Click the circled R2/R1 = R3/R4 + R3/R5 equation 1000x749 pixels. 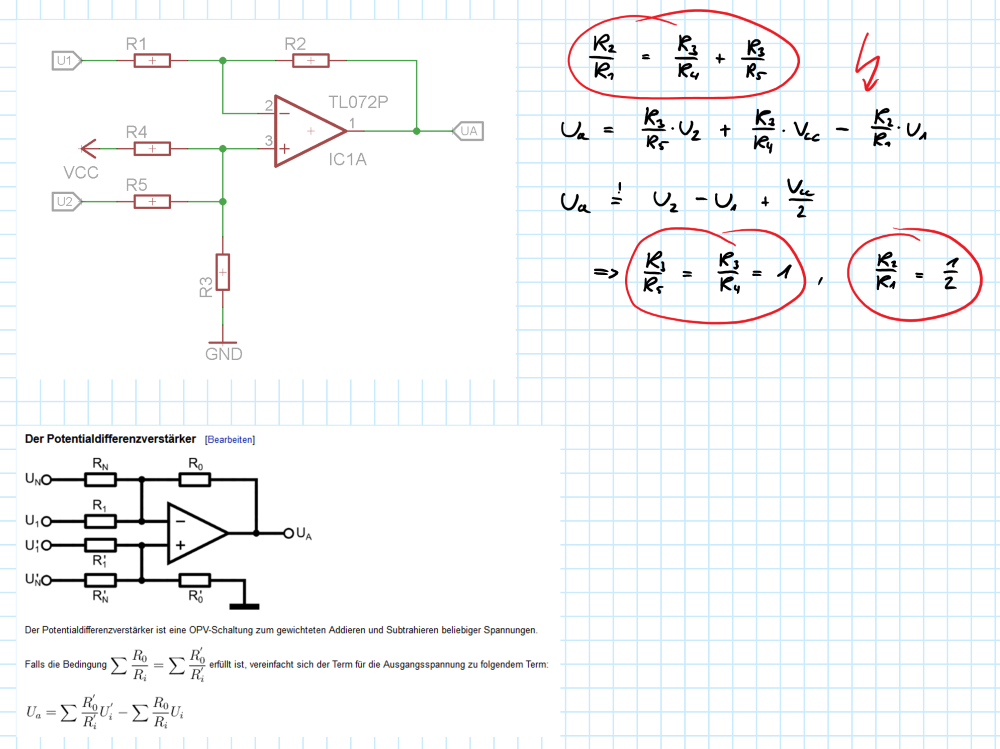(x=684, y=56)
